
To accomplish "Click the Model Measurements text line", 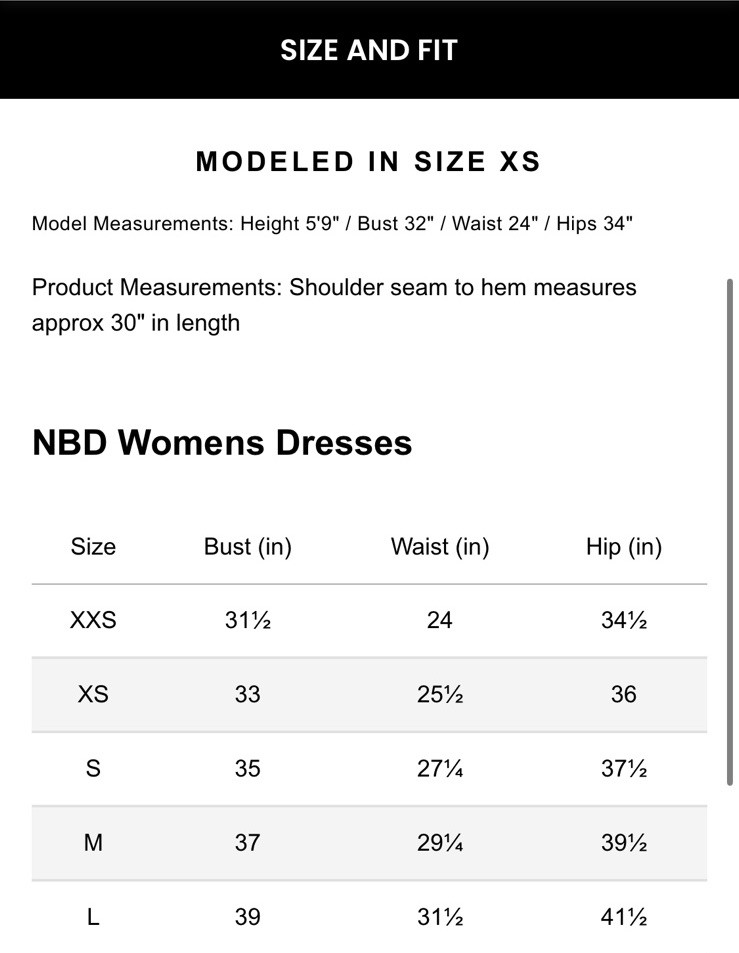I will [332, 223].
